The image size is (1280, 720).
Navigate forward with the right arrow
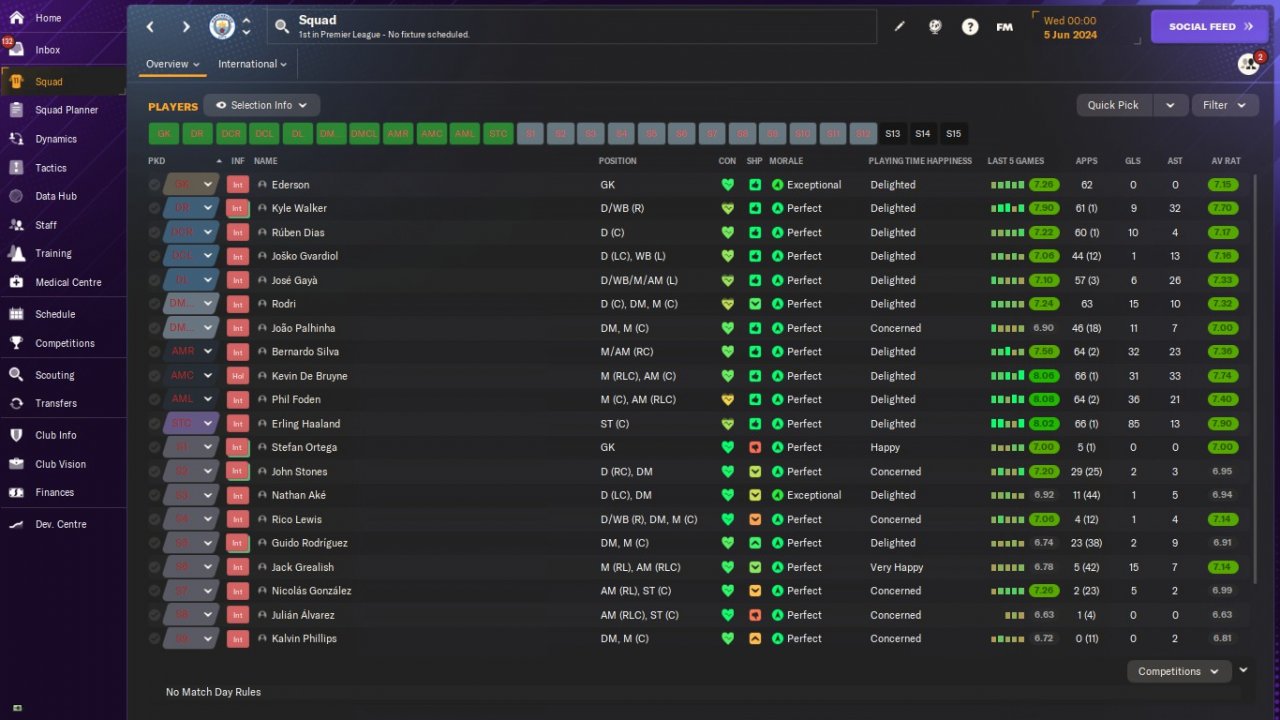tap(186, 27)
